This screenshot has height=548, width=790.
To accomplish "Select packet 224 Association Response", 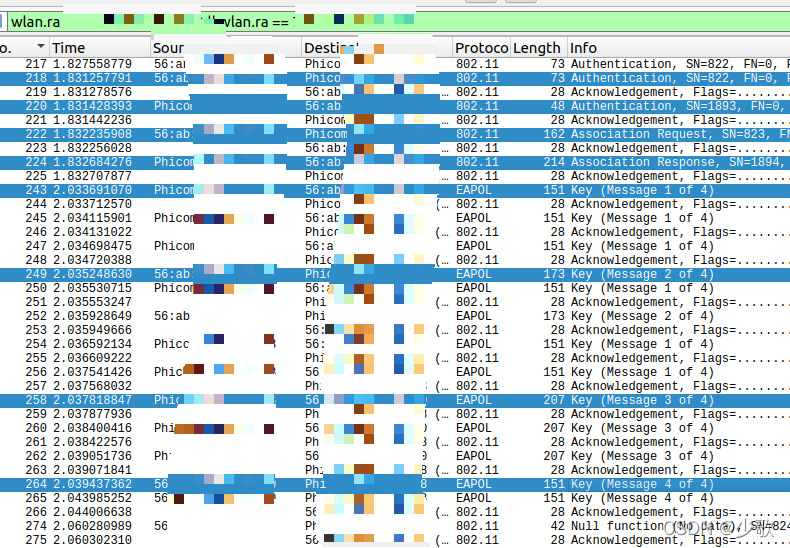I will [x=395, y=162].
